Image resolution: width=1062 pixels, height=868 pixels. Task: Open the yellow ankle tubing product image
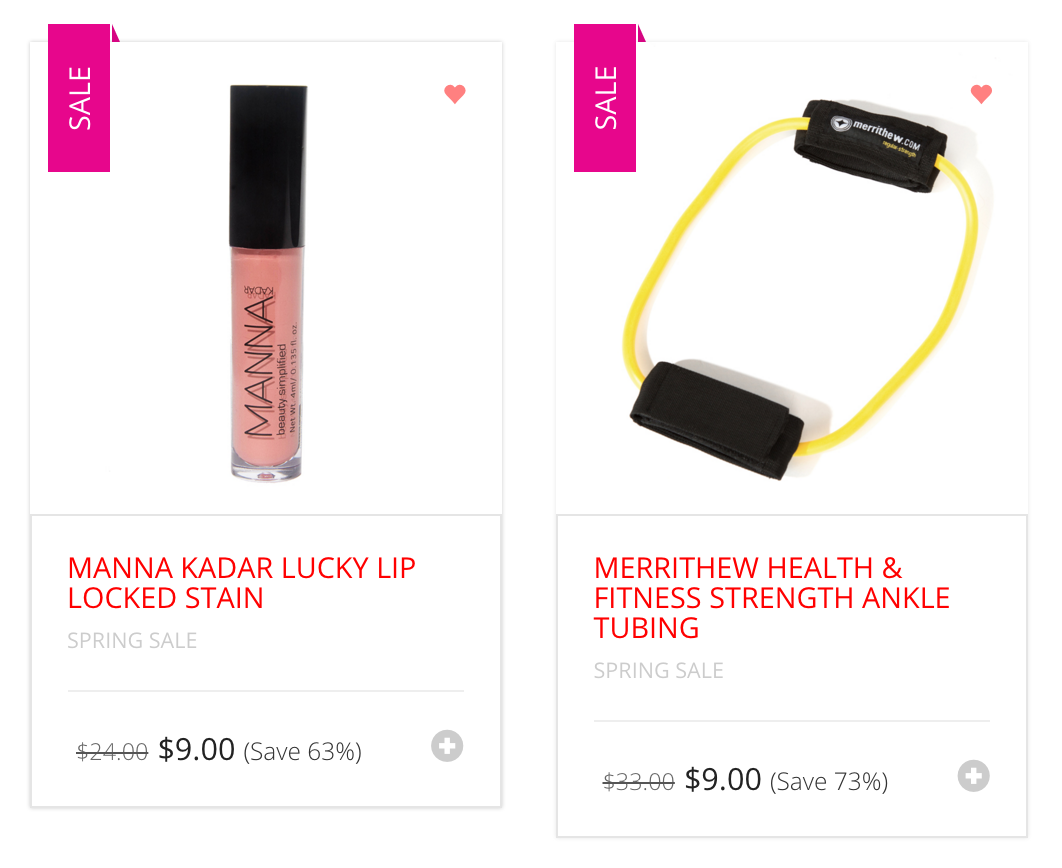(801, 290)
